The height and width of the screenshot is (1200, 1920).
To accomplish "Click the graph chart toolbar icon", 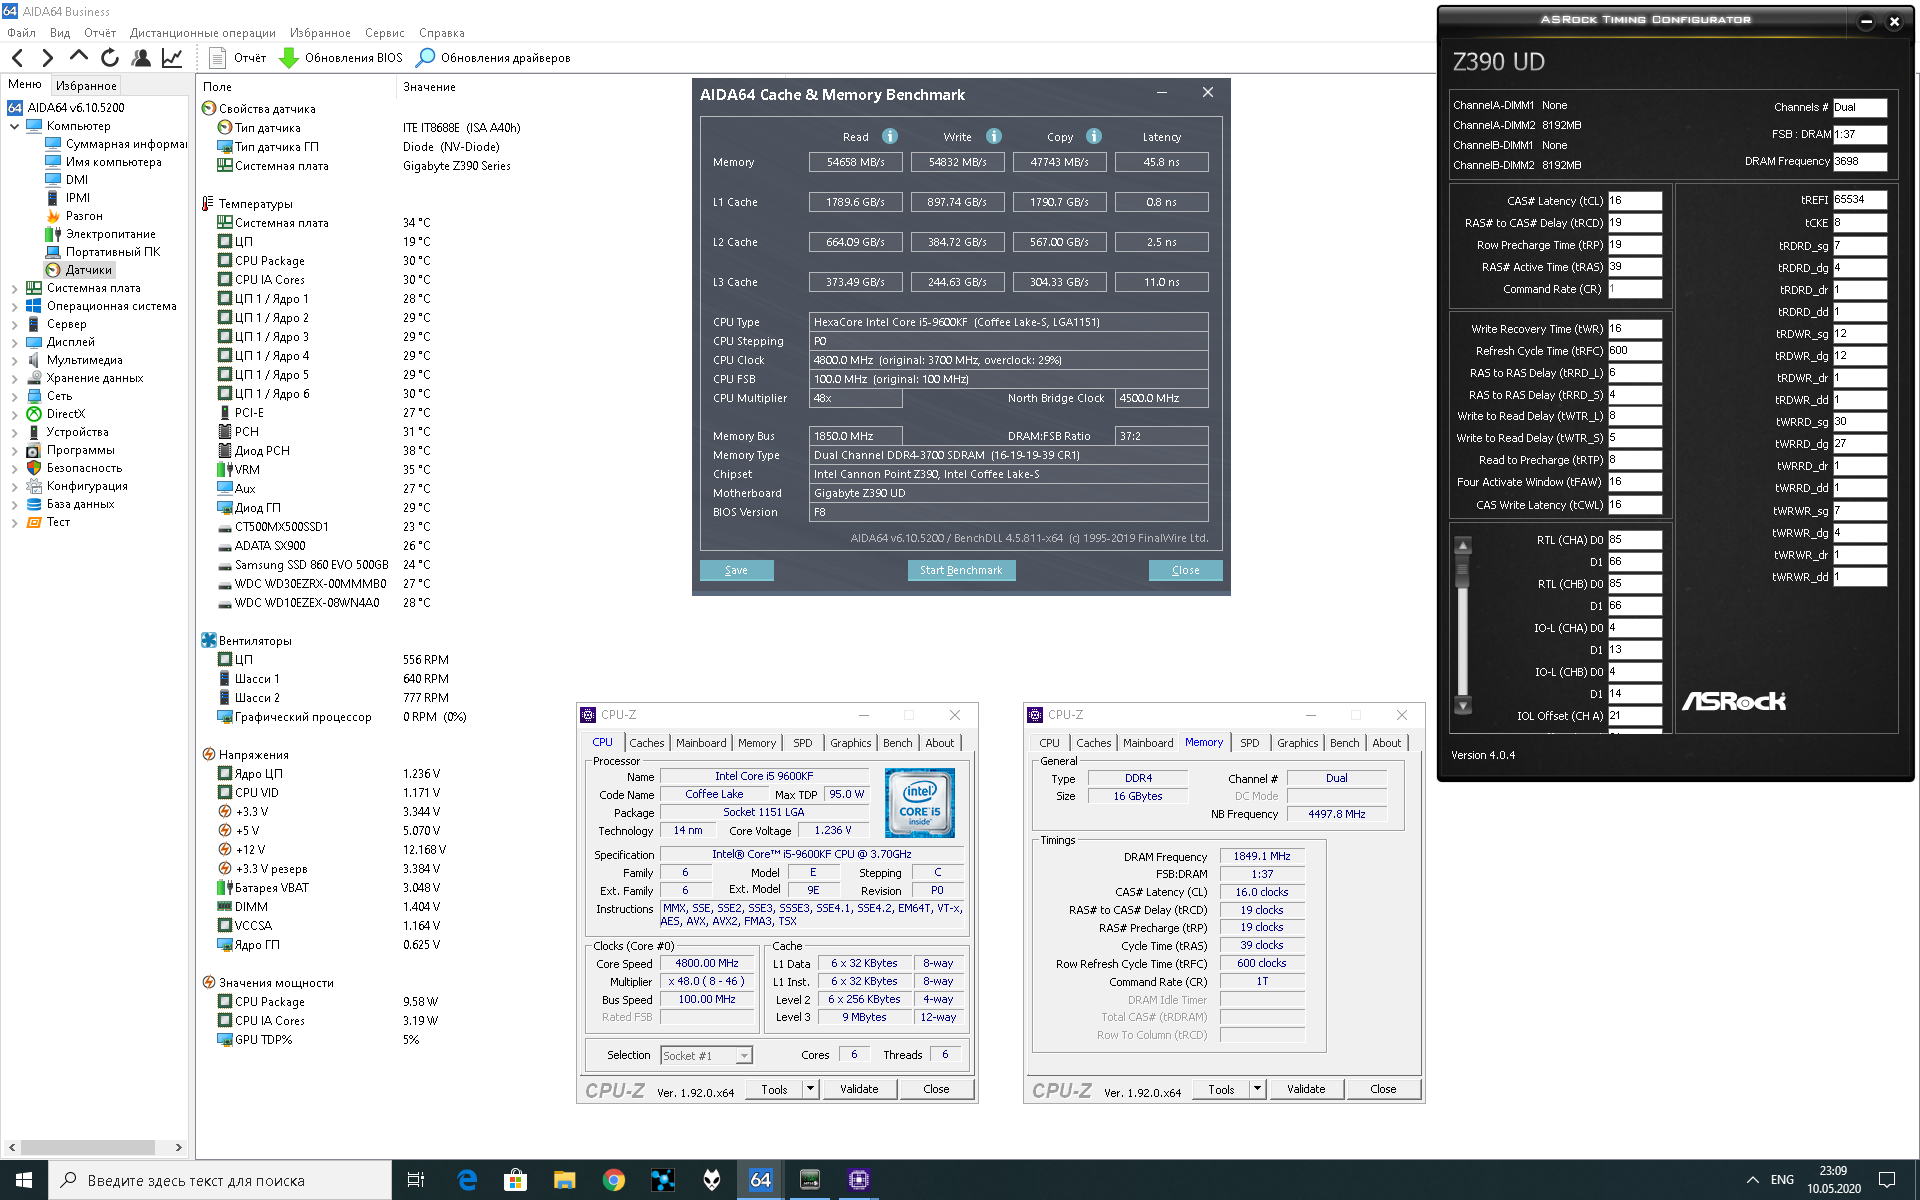I will [172, 58].
